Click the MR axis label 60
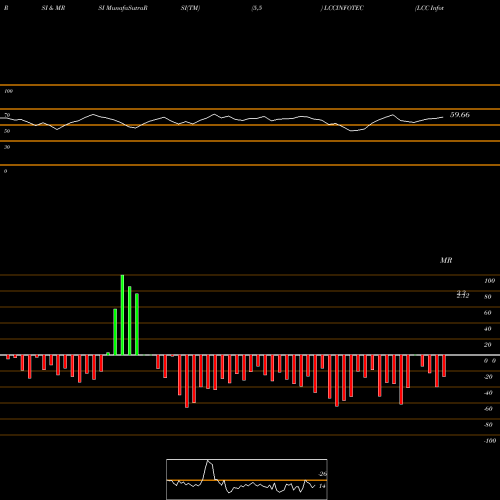The width and height of the screenshot is (500, 500). [488, 313]
